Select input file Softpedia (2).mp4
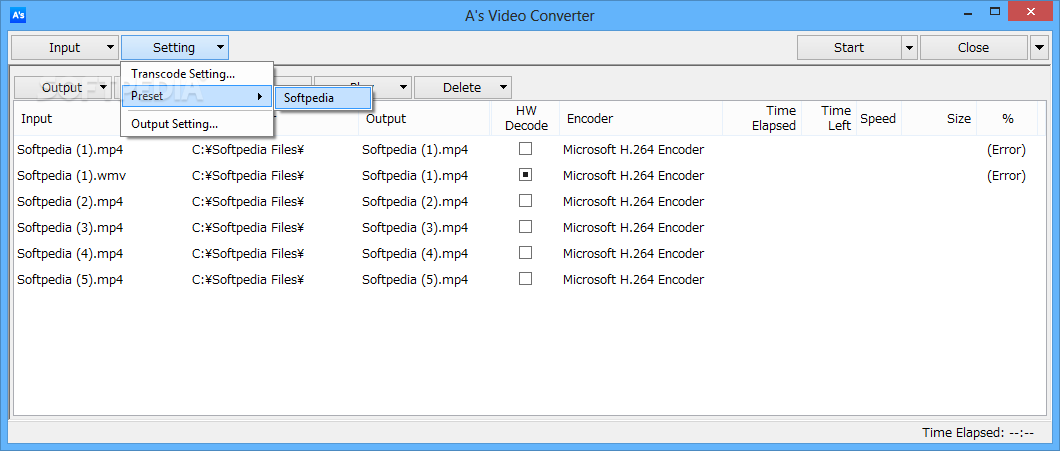 70,201
